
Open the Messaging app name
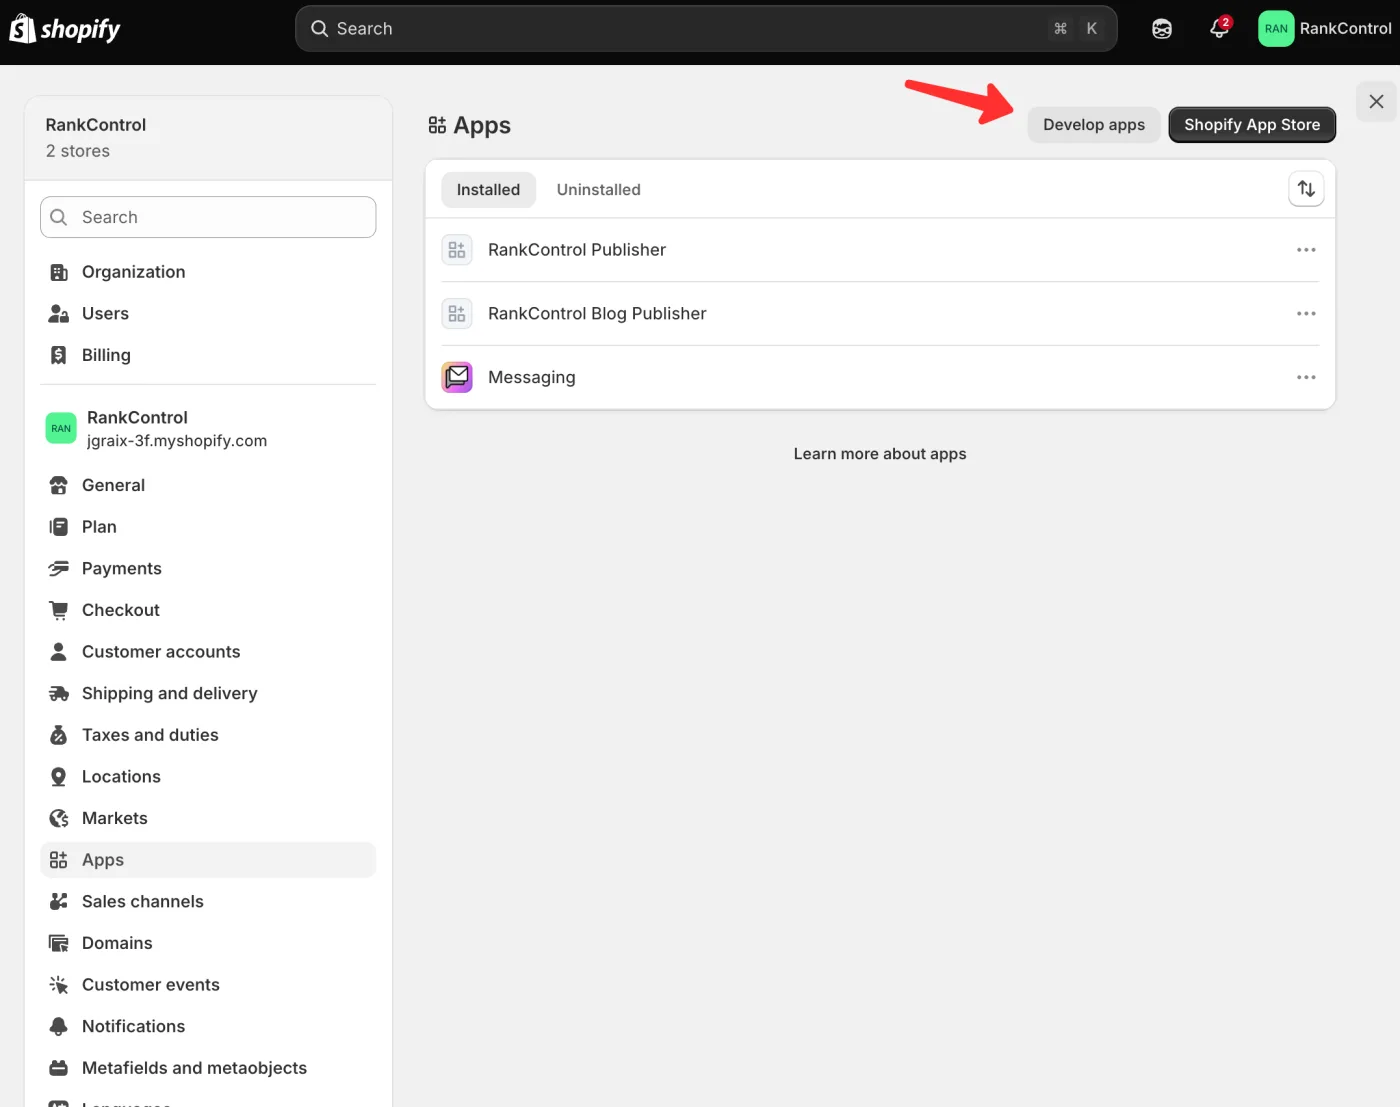[x=532, y=378]
